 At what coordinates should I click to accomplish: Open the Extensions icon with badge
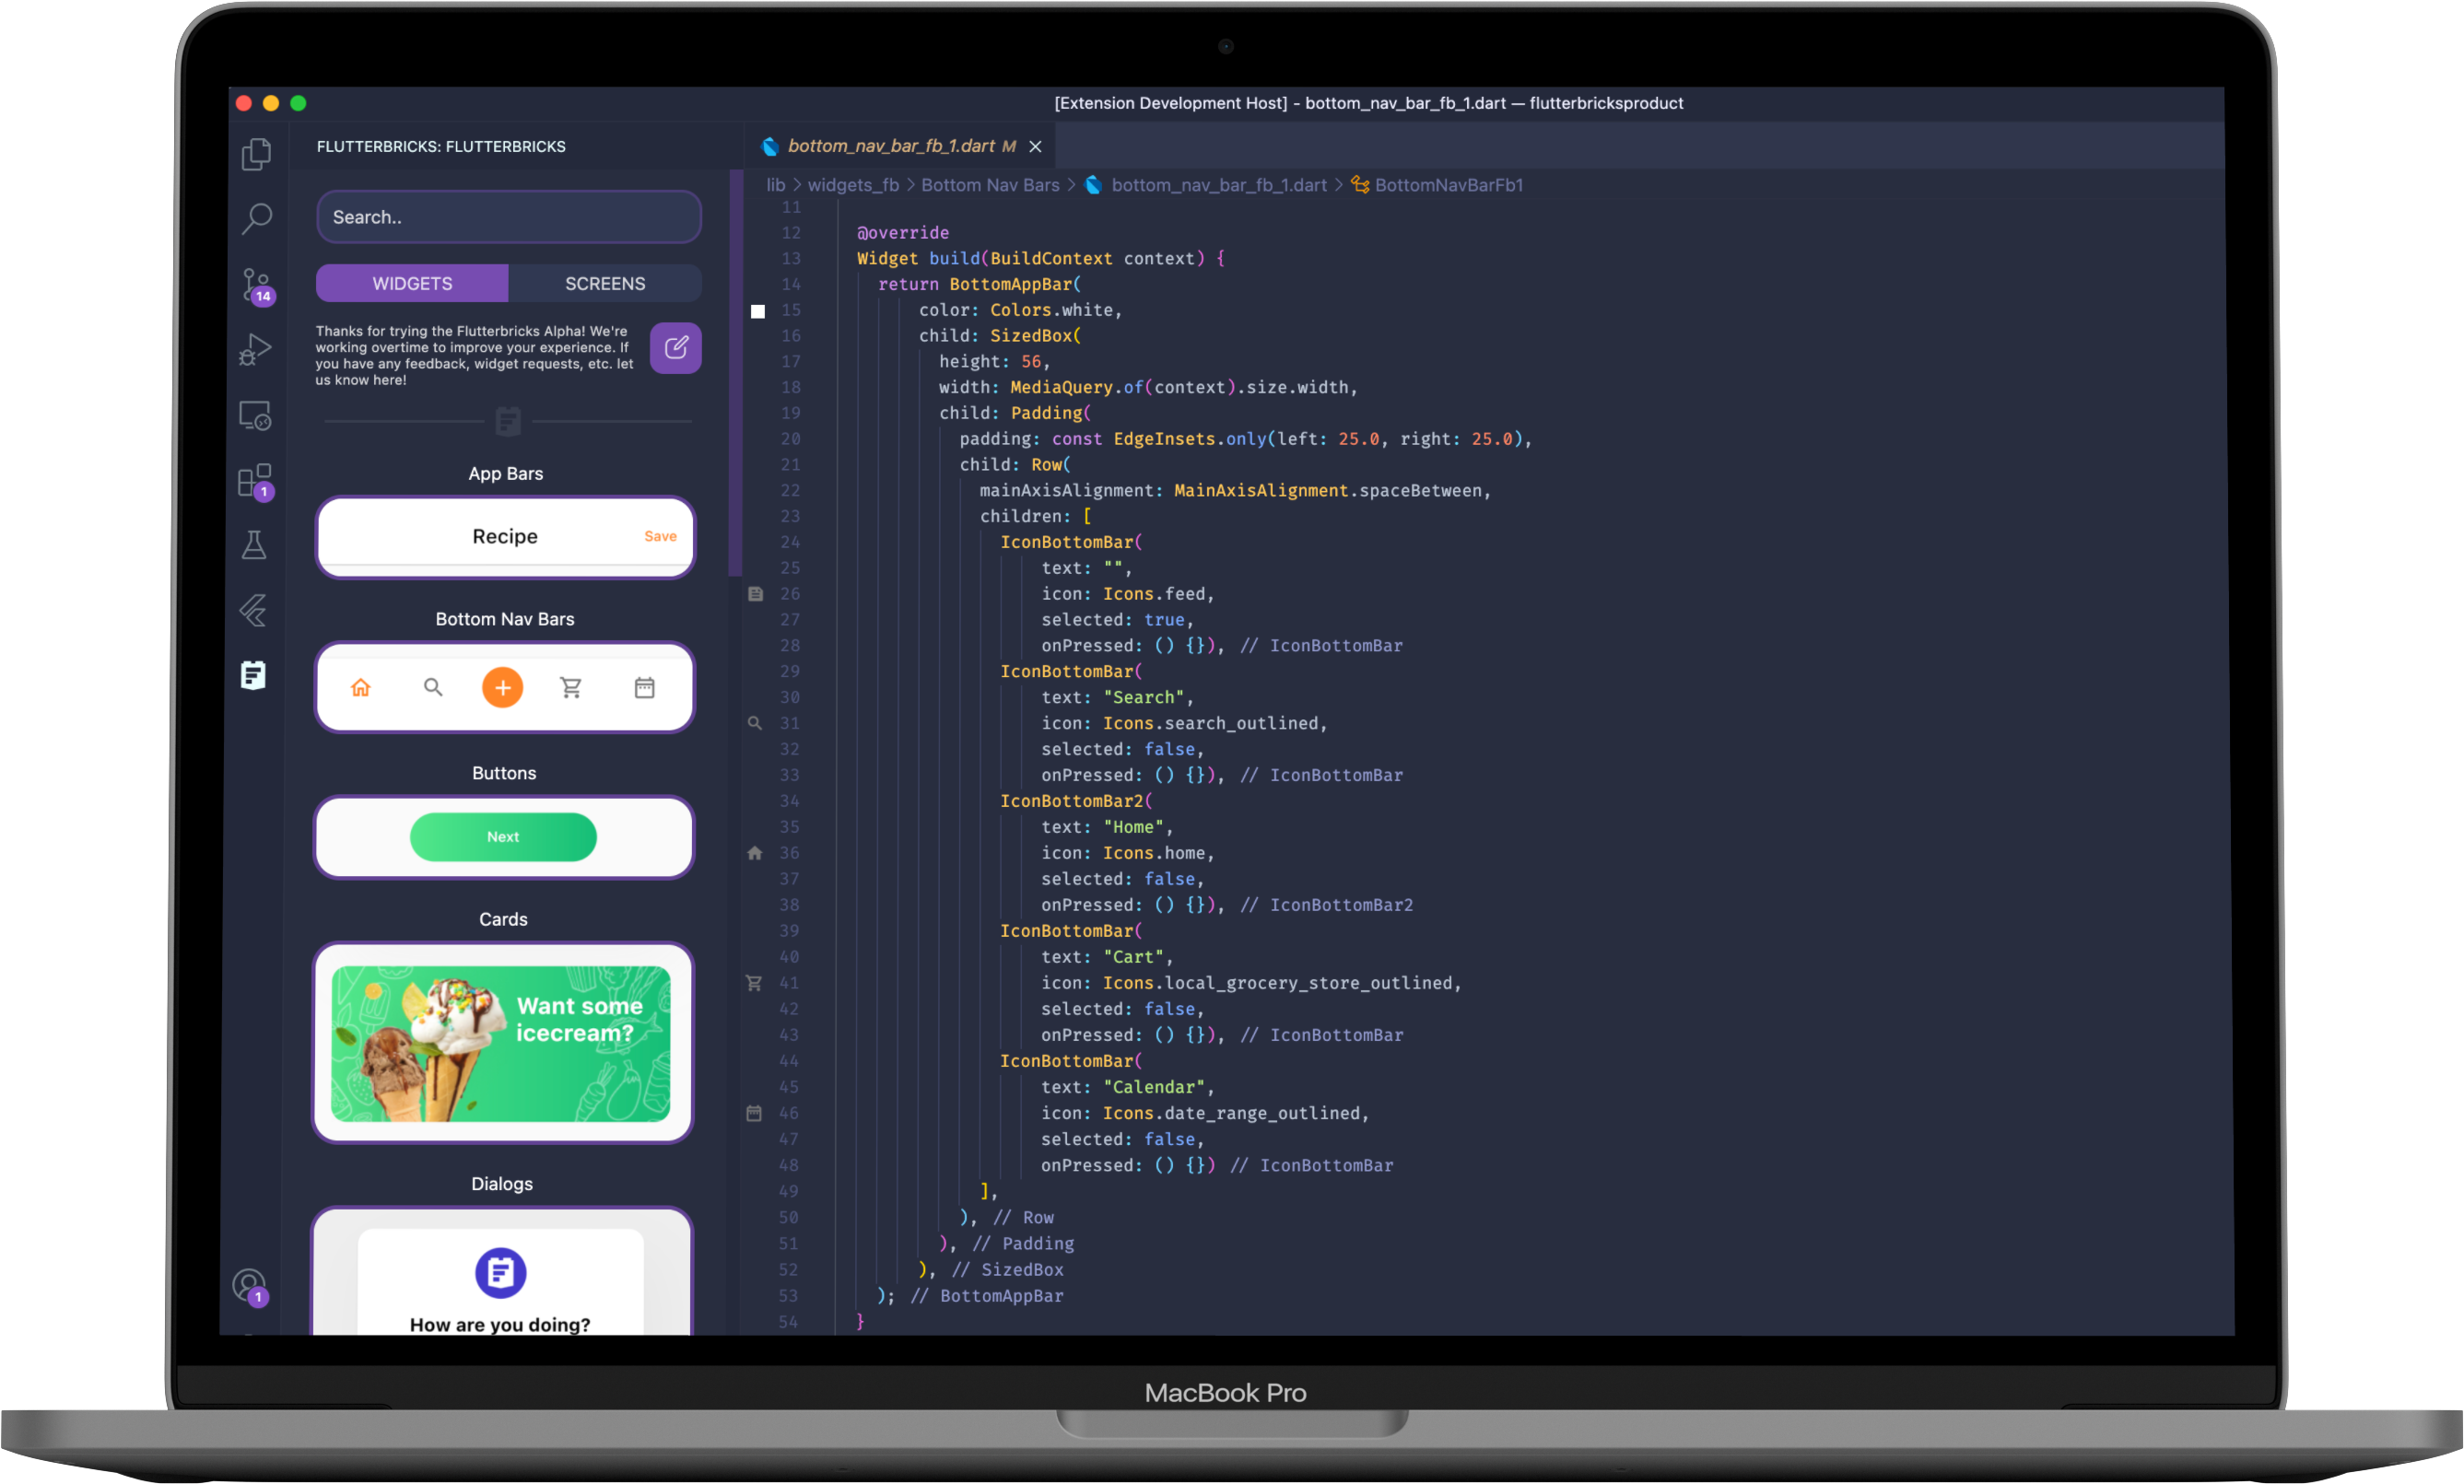(x=255, y=481)
